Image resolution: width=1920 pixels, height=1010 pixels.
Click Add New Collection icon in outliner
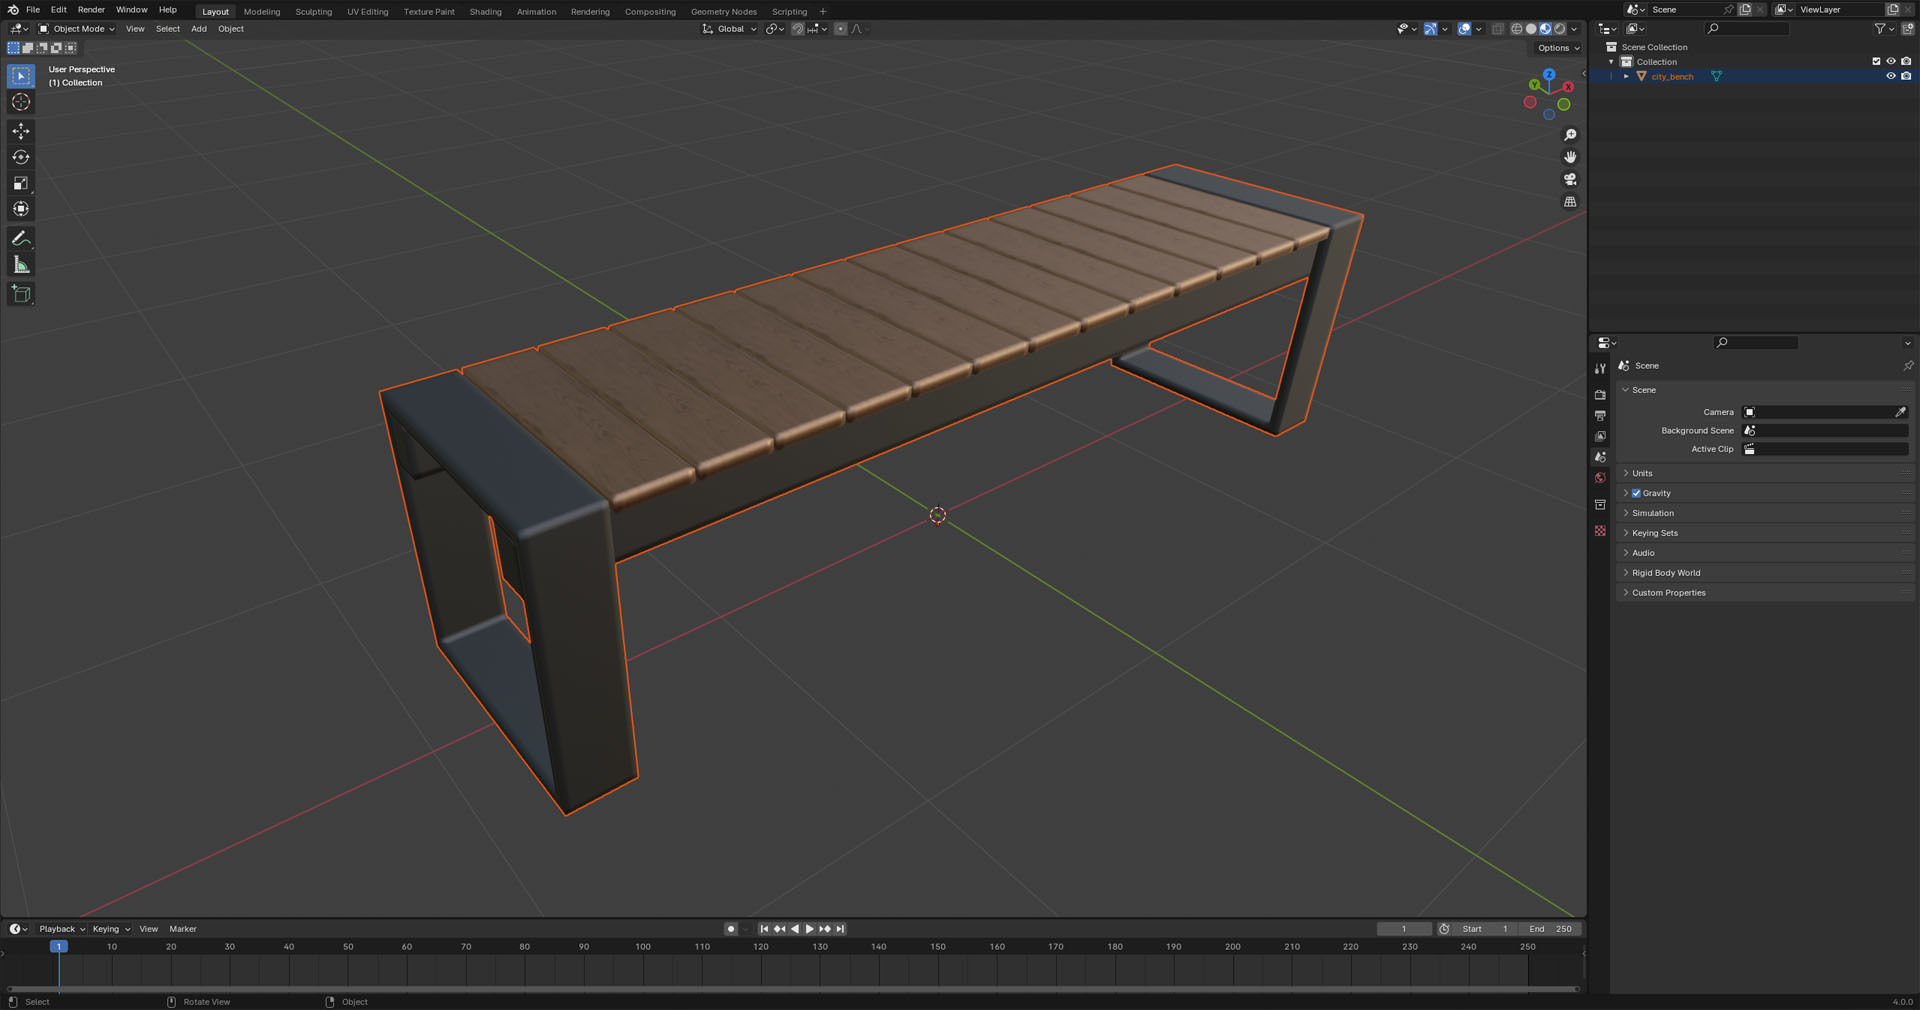pos(1907,29)
